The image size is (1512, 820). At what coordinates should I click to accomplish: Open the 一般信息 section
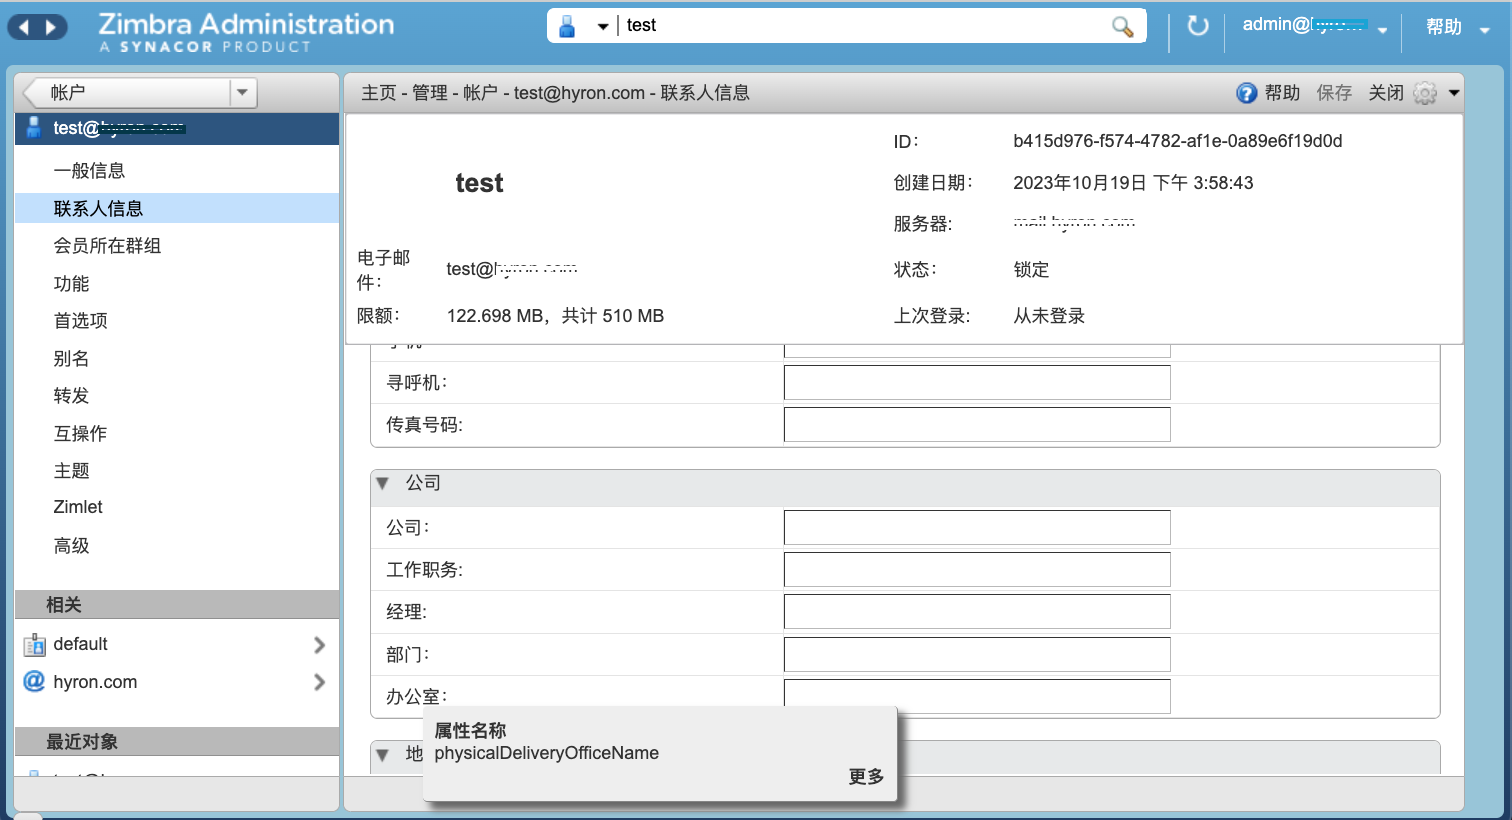[177, 171]
